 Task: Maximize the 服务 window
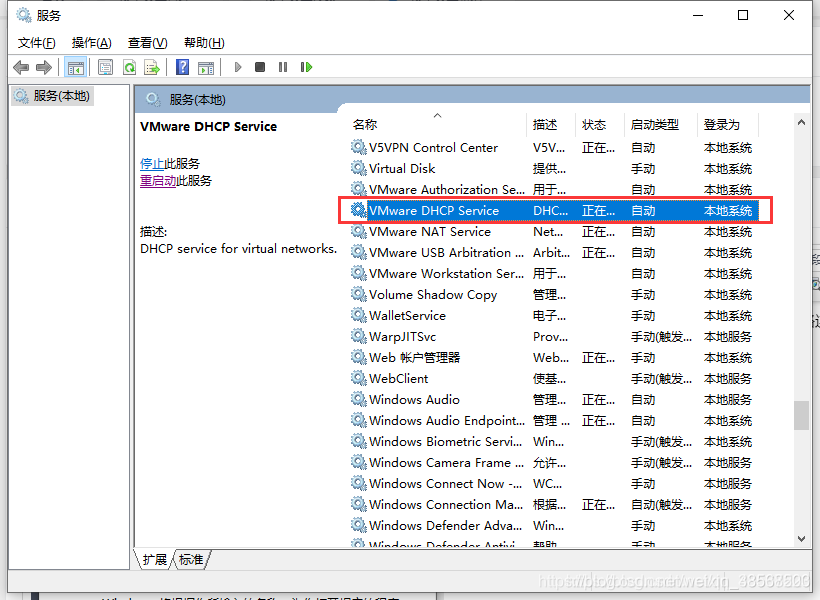[x=743, y=15]
